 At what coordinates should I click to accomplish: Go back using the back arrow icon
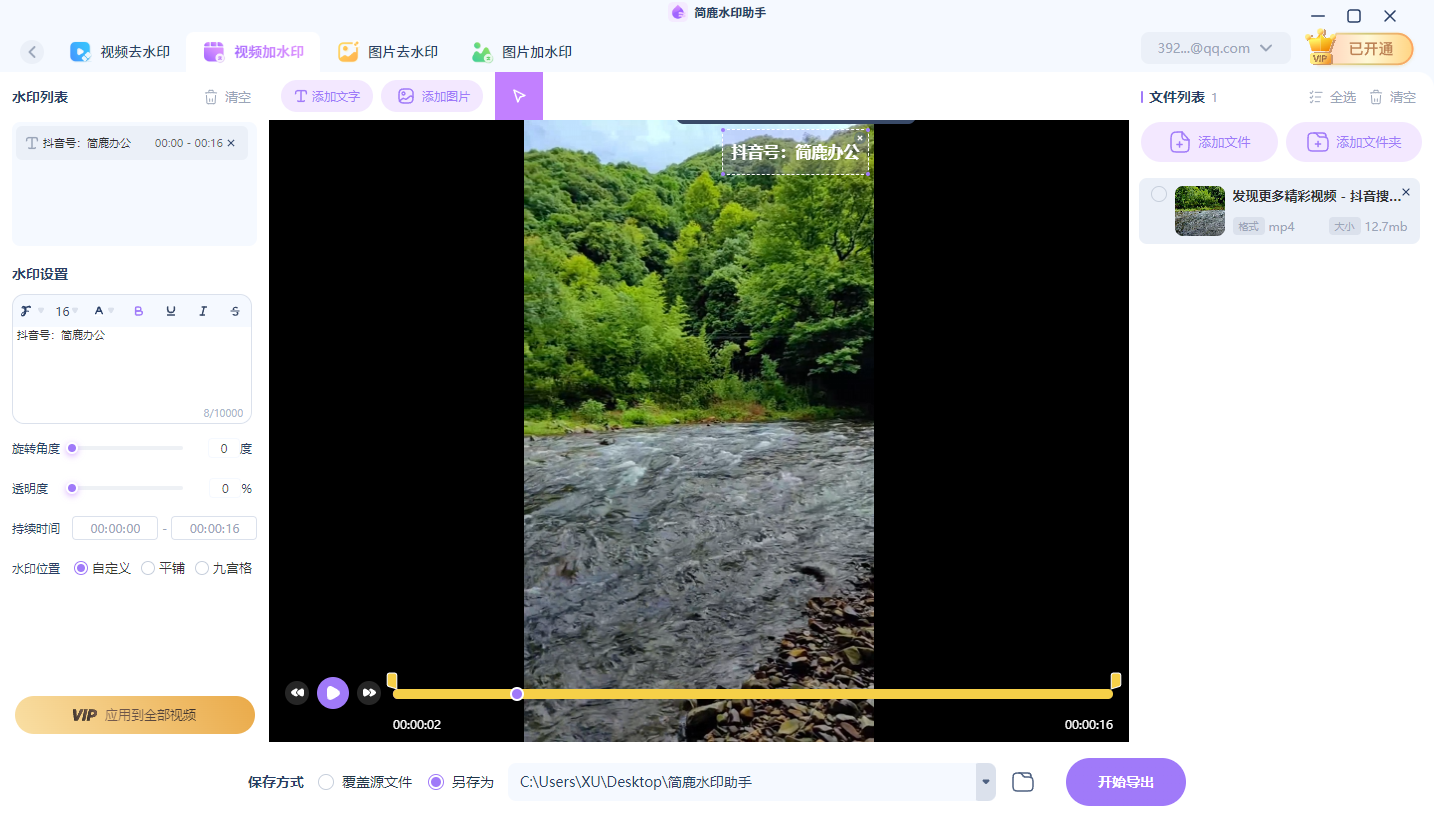click(x=32, y=52)
